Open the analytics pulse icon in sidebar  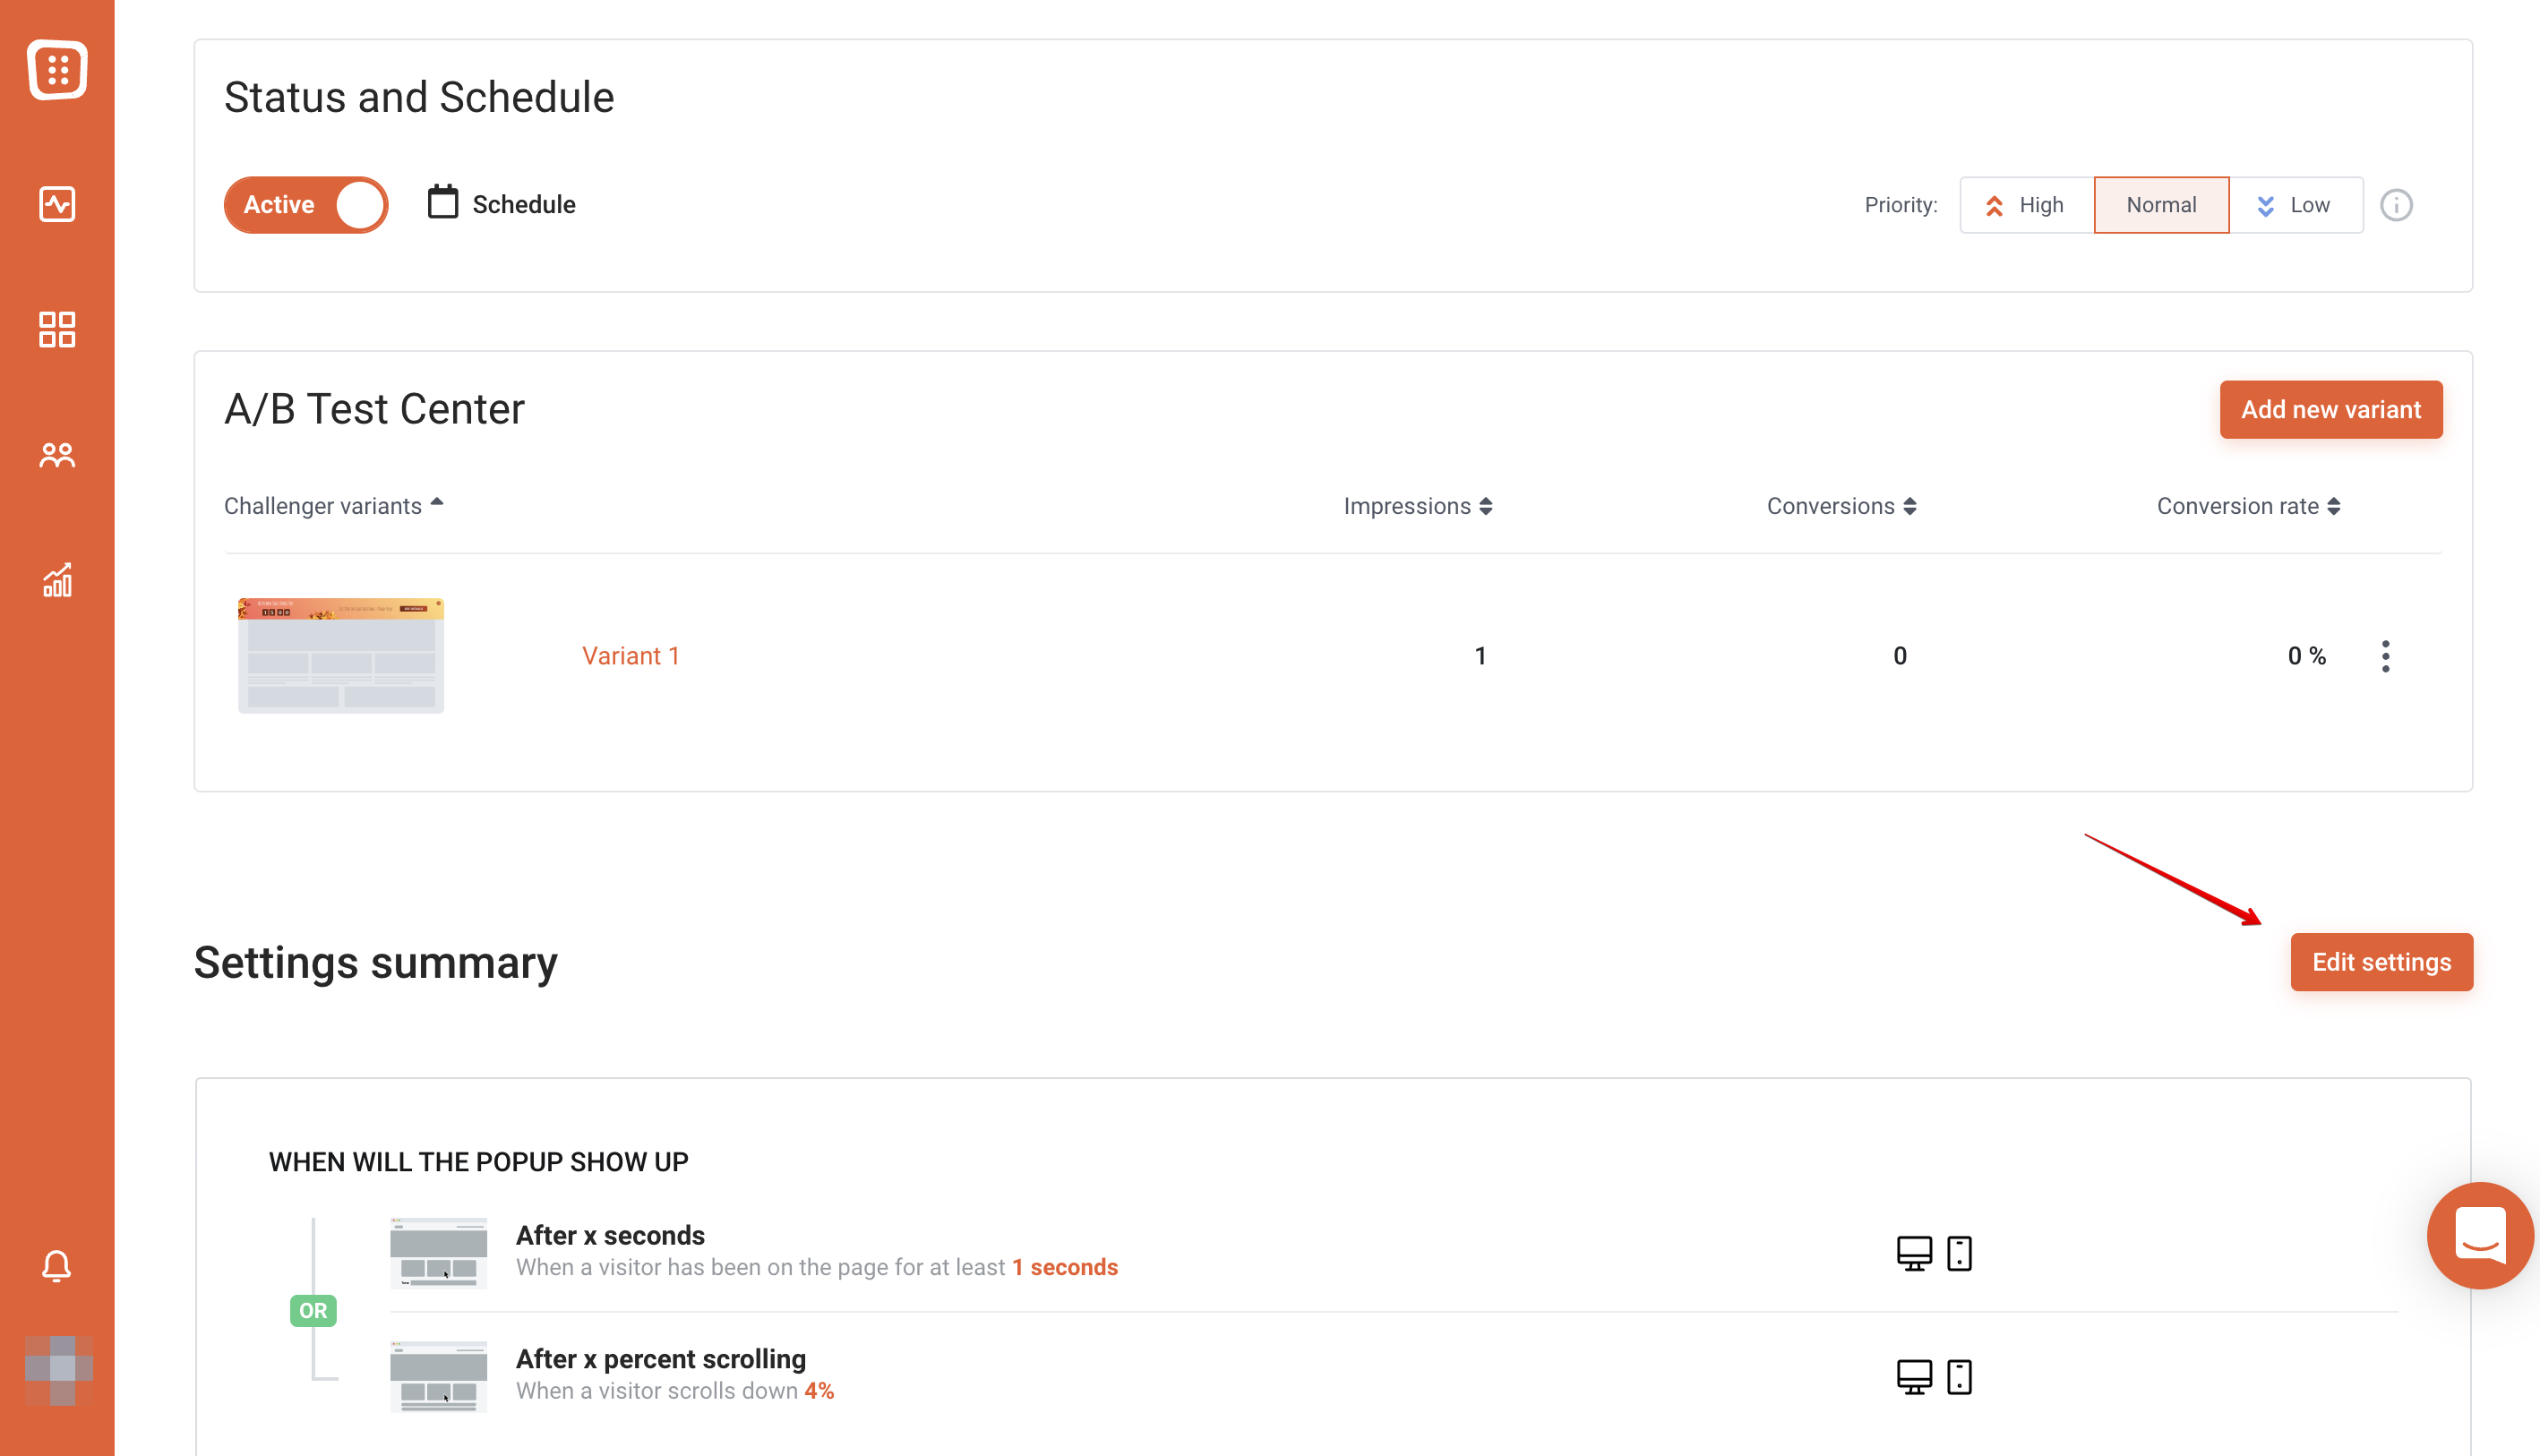point(57,204)
